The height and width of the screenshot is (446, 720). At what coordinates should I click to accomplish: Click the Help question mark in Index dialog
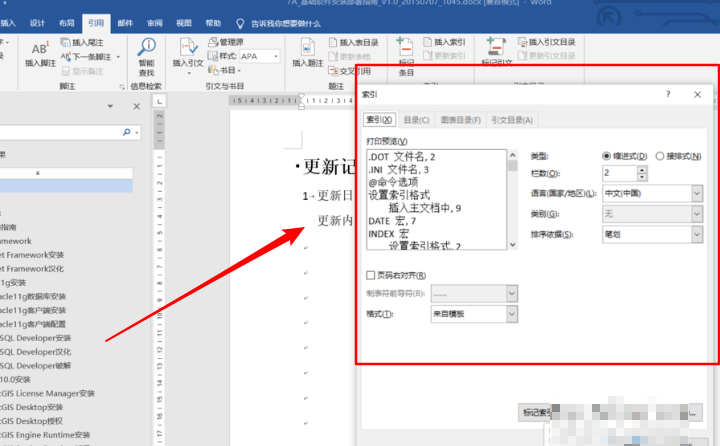tap(668, 94)
